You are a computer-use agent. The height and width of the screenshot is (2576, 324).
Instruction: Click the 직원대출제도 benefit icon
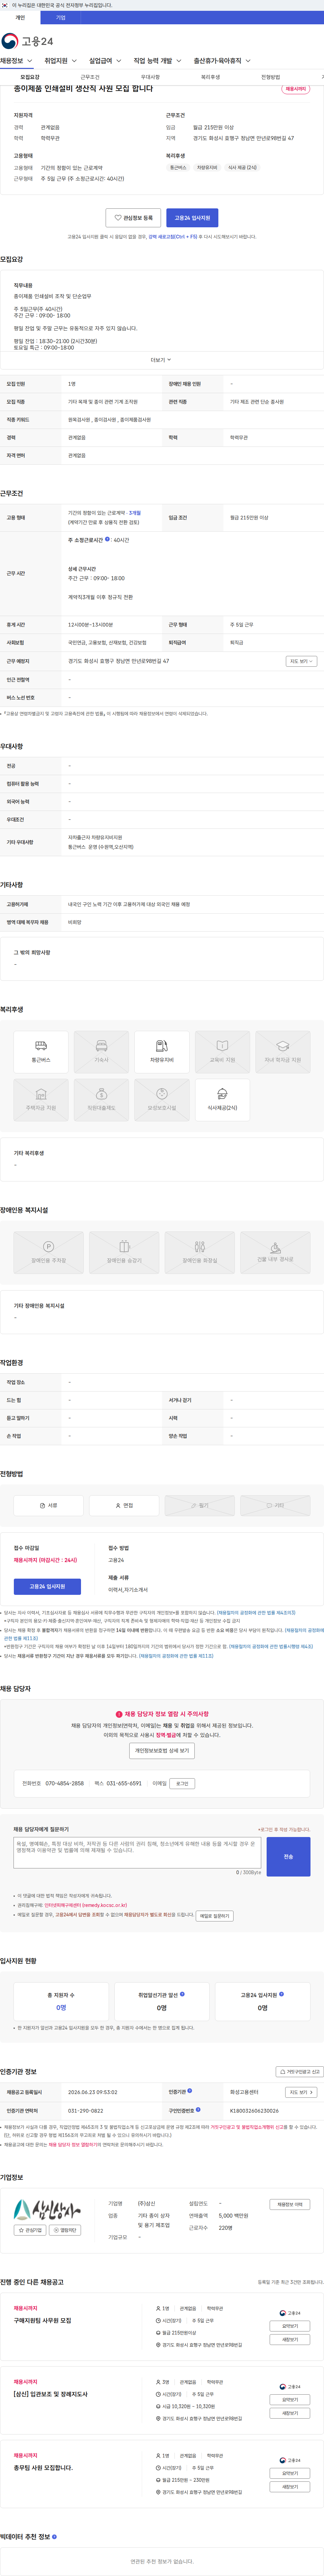[101, 1100]
